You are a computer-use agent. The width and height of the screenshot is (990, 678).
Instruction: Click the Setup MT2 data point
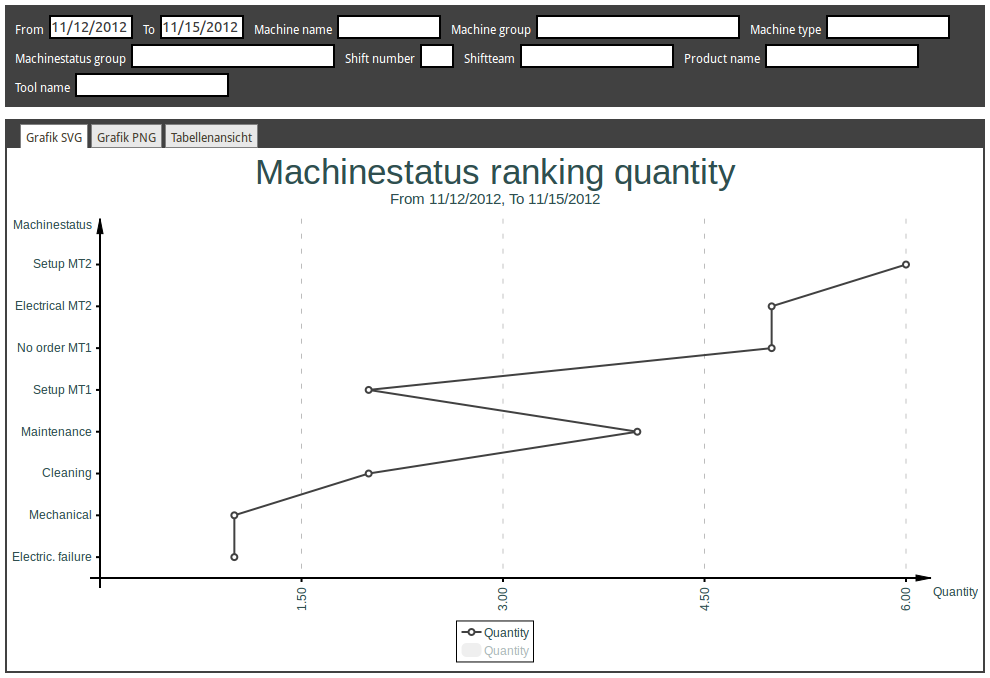(x=905, y=265)
